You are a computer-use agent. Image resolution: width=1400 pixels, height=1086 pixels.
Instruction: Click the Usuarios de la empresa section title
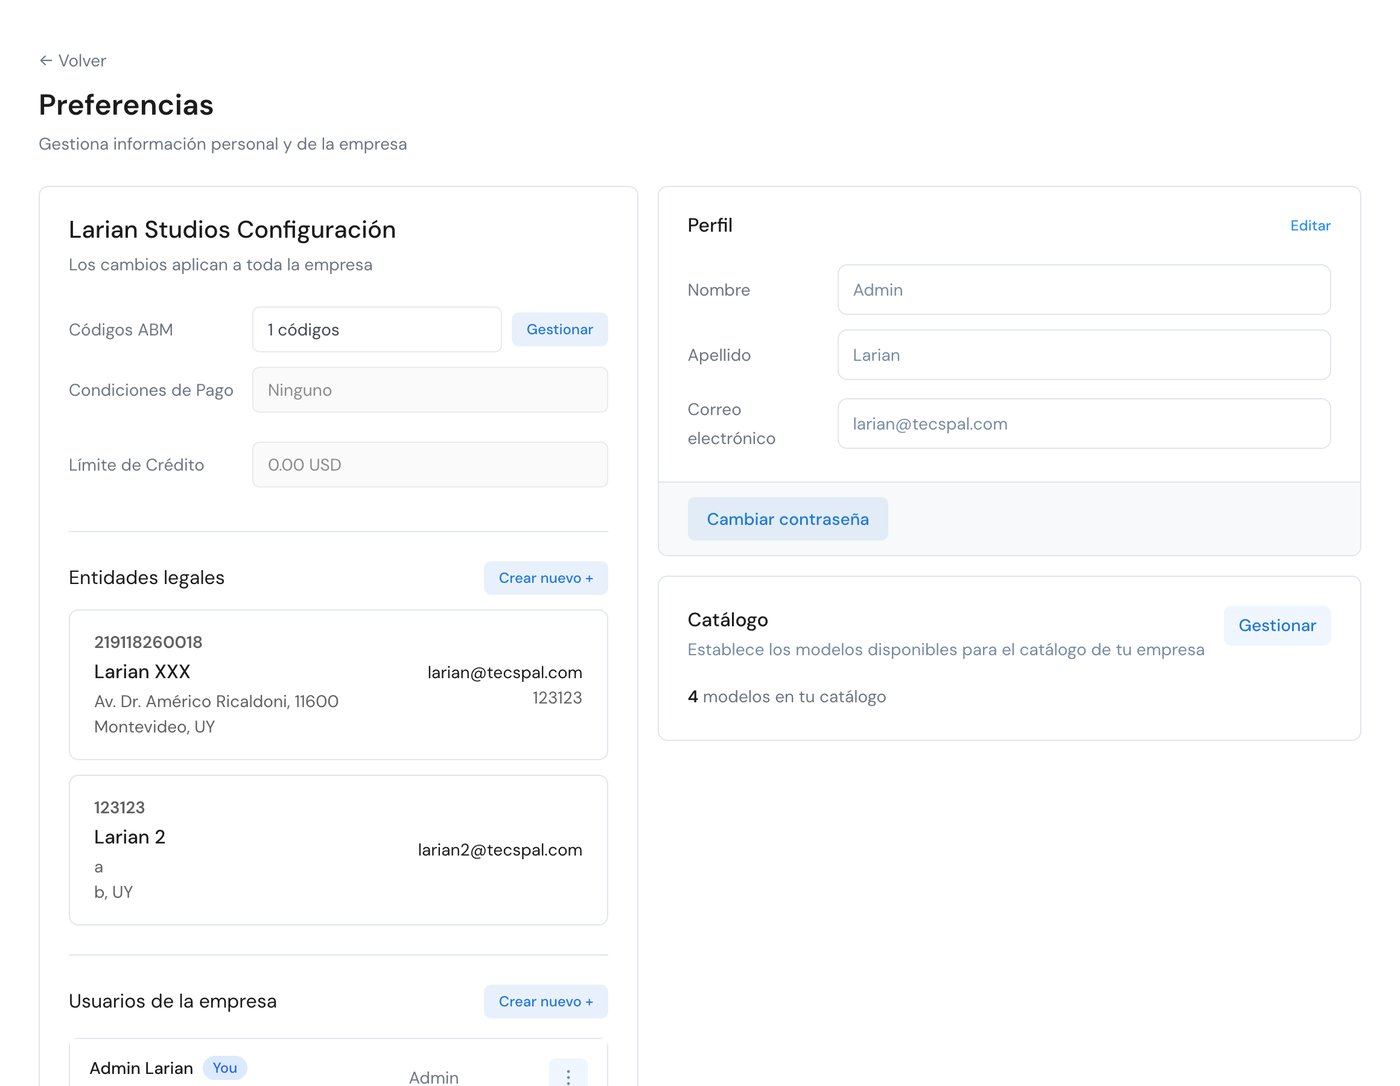point(173,1002)
